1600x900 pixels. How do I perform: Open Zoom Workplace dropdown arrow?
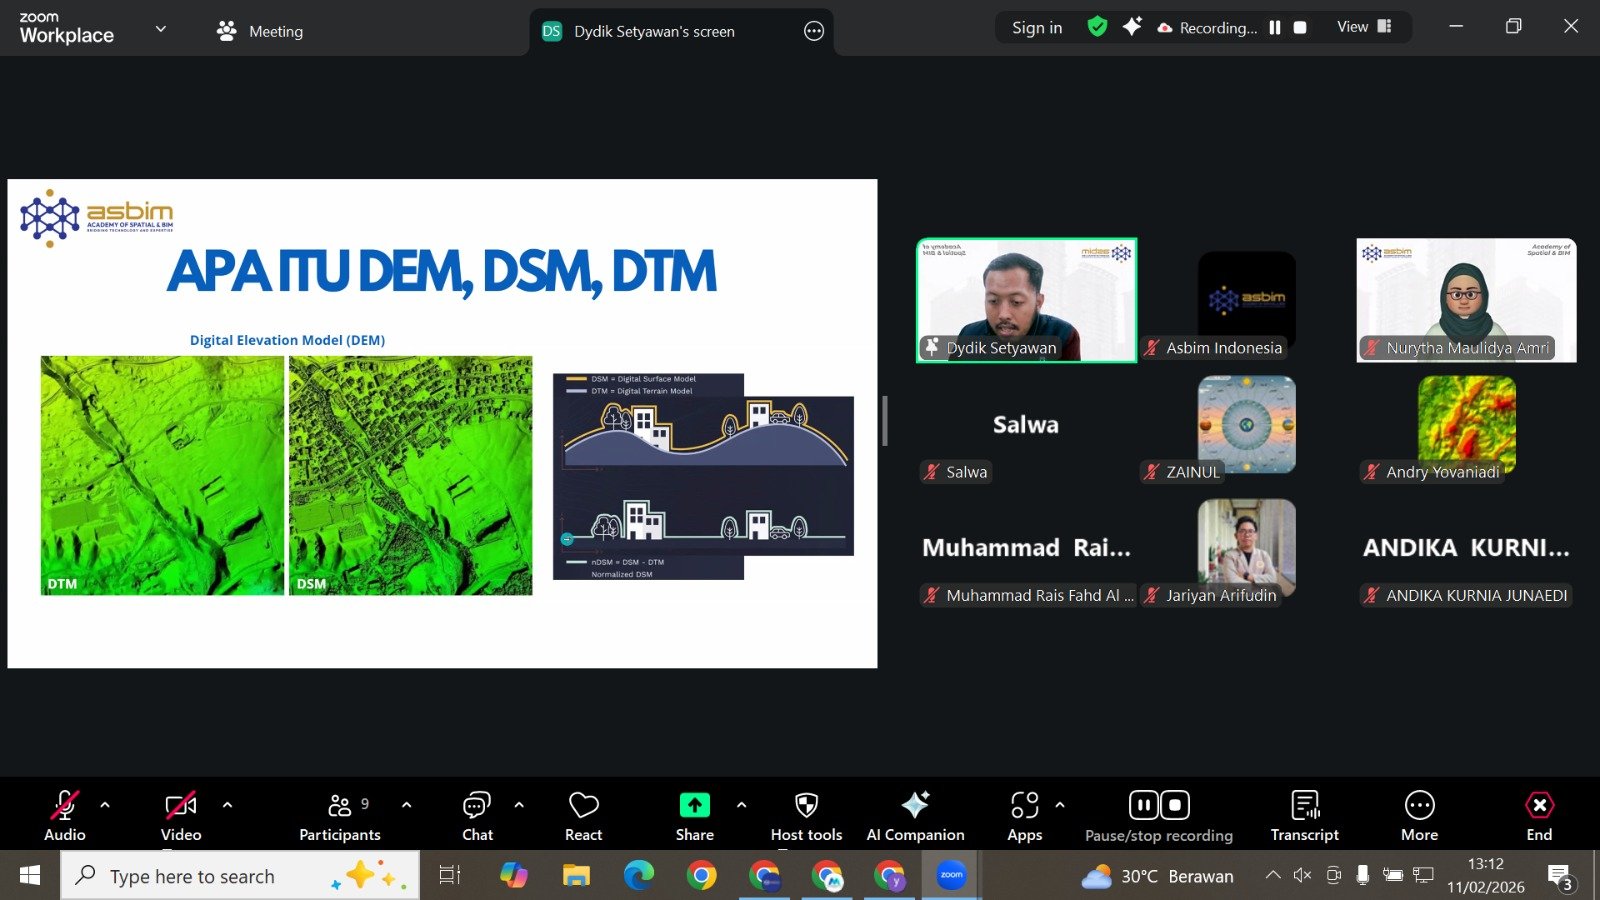pos(161,30)
